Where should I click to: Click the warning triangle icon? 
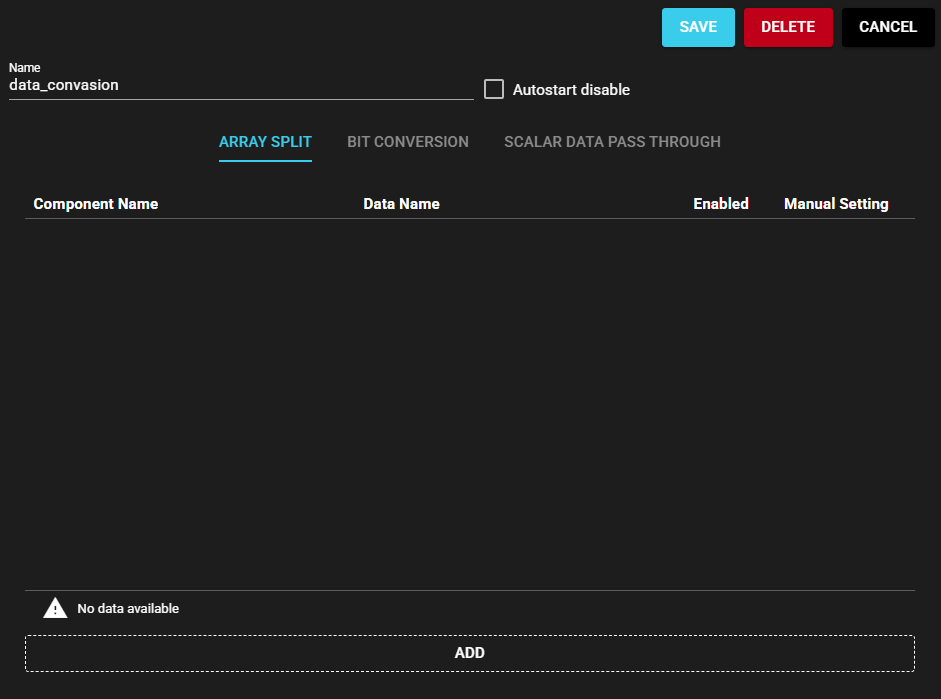55,608
